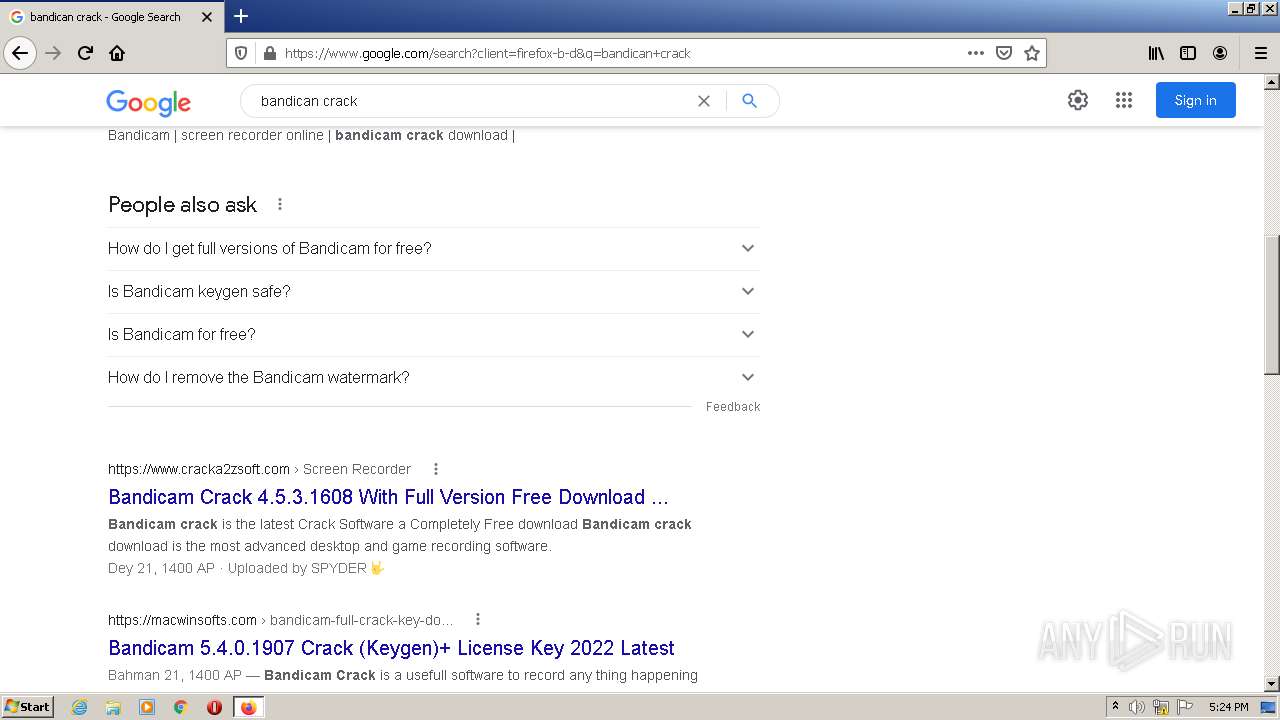Click the macwinsofts.com URL text
This screenshot has width=1280, height=720.
(x=182, y=620)
